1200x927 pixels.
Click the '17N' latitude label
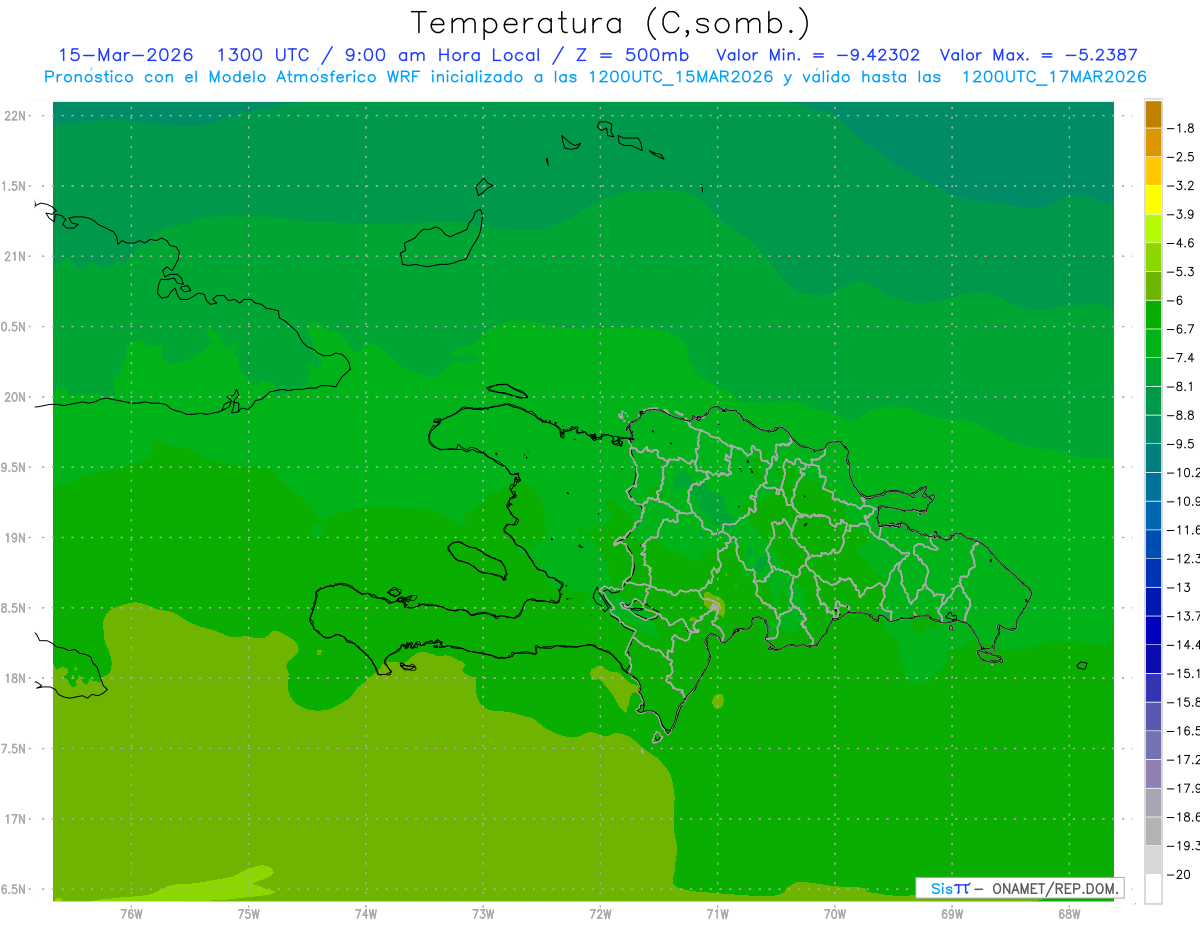click(x=17, y=819)
